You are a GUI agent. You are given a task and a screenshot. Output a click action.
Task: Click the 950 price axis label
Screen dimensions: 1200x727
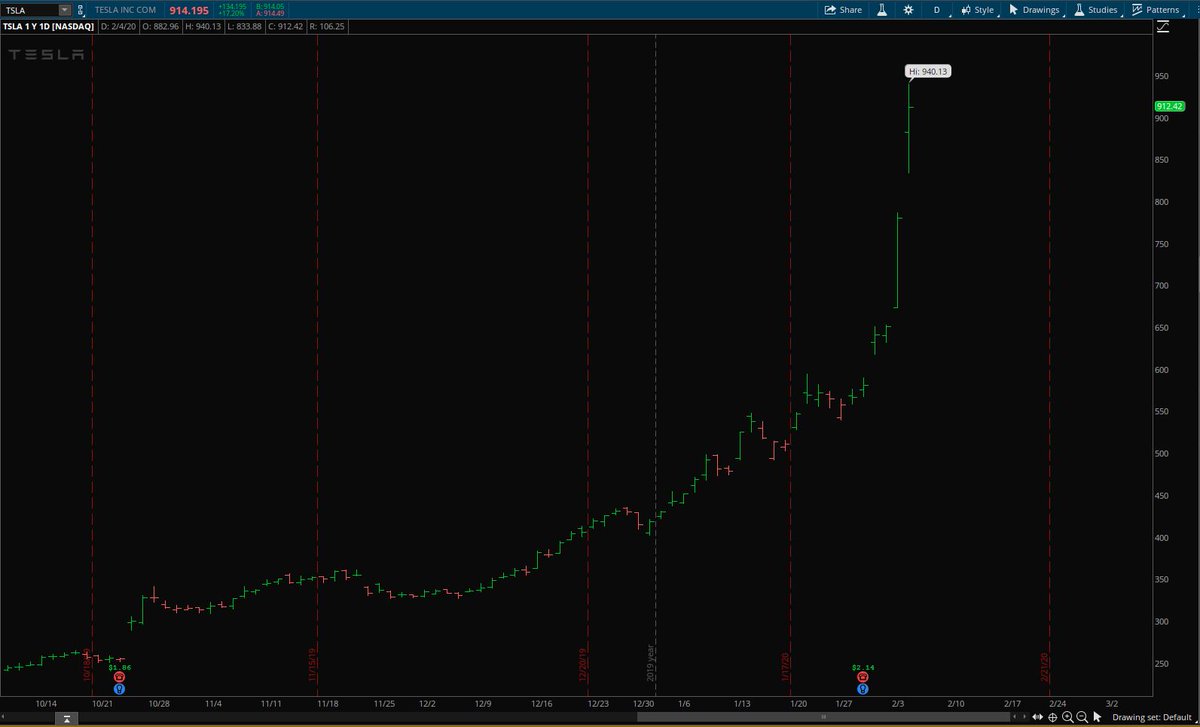1162,76
